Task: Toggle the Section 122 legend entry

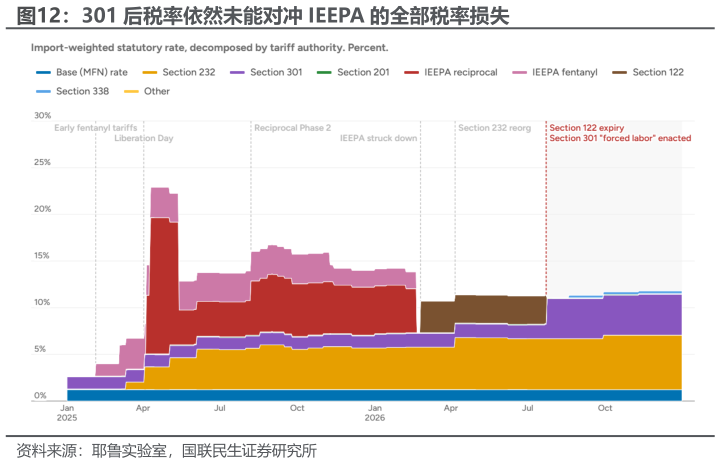Action: point(648,72)
